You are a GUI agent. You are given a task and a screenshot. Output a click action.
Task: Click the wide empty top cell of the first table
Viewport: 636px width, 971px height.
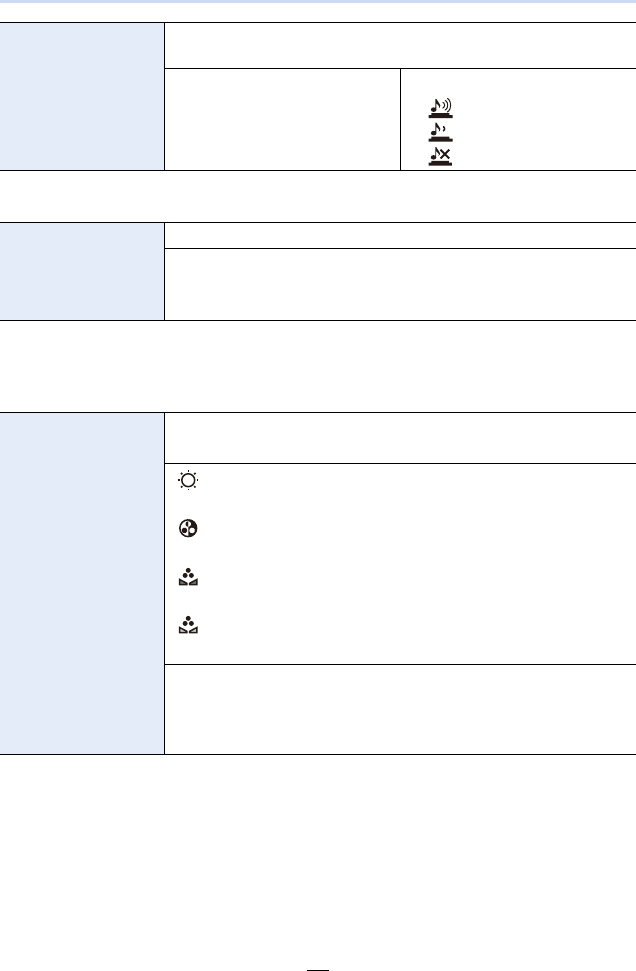[x=400, y=46]
